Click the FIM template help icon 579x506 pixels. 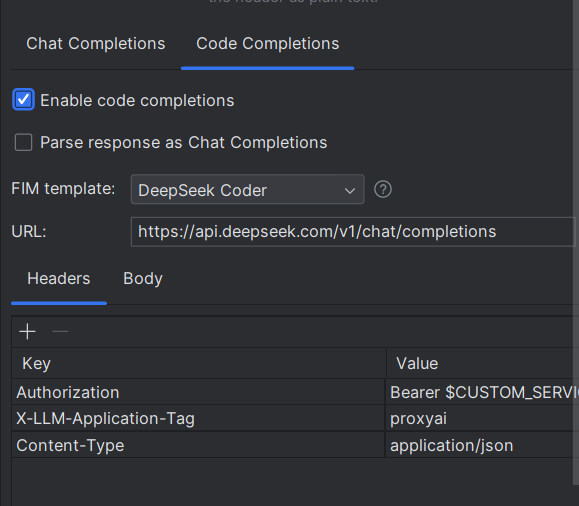tap(383, 189)
